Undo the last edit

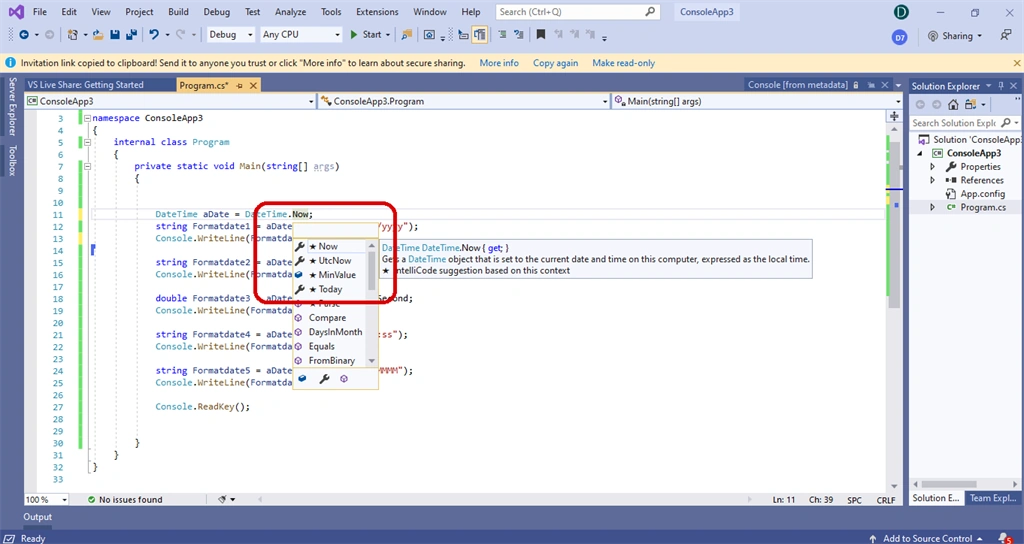click(x=154, y=35)
